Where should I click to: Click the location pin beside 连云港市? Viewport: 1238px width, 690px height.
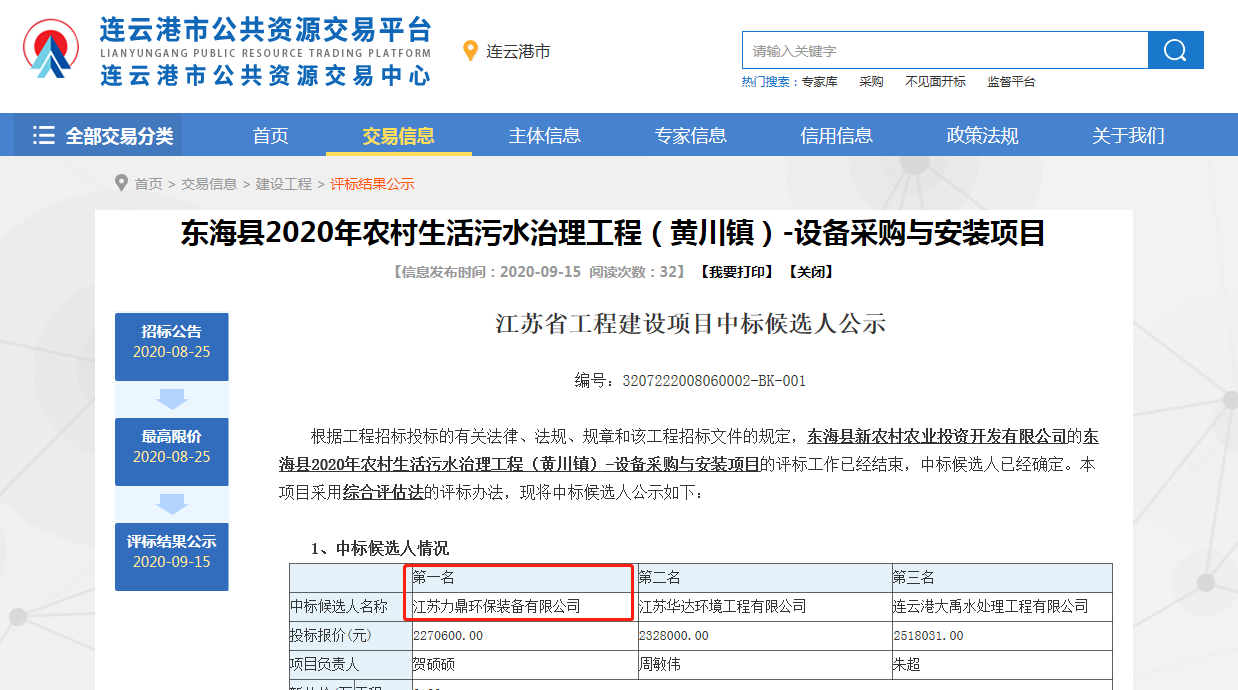tap(469, 51)
